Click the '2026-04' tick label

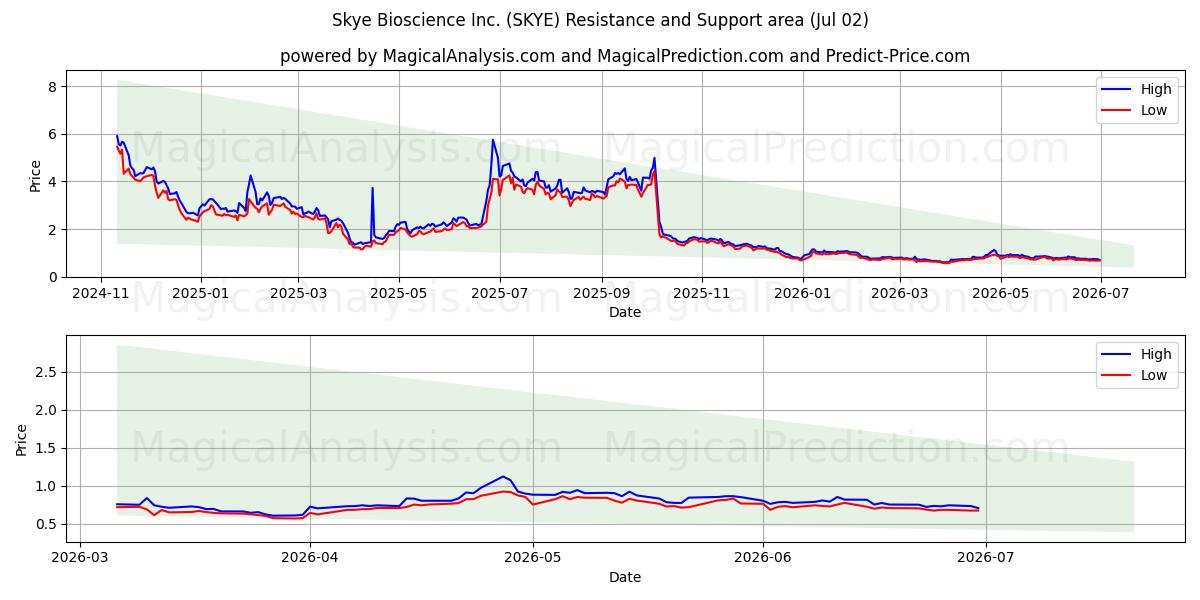[310, 558]
